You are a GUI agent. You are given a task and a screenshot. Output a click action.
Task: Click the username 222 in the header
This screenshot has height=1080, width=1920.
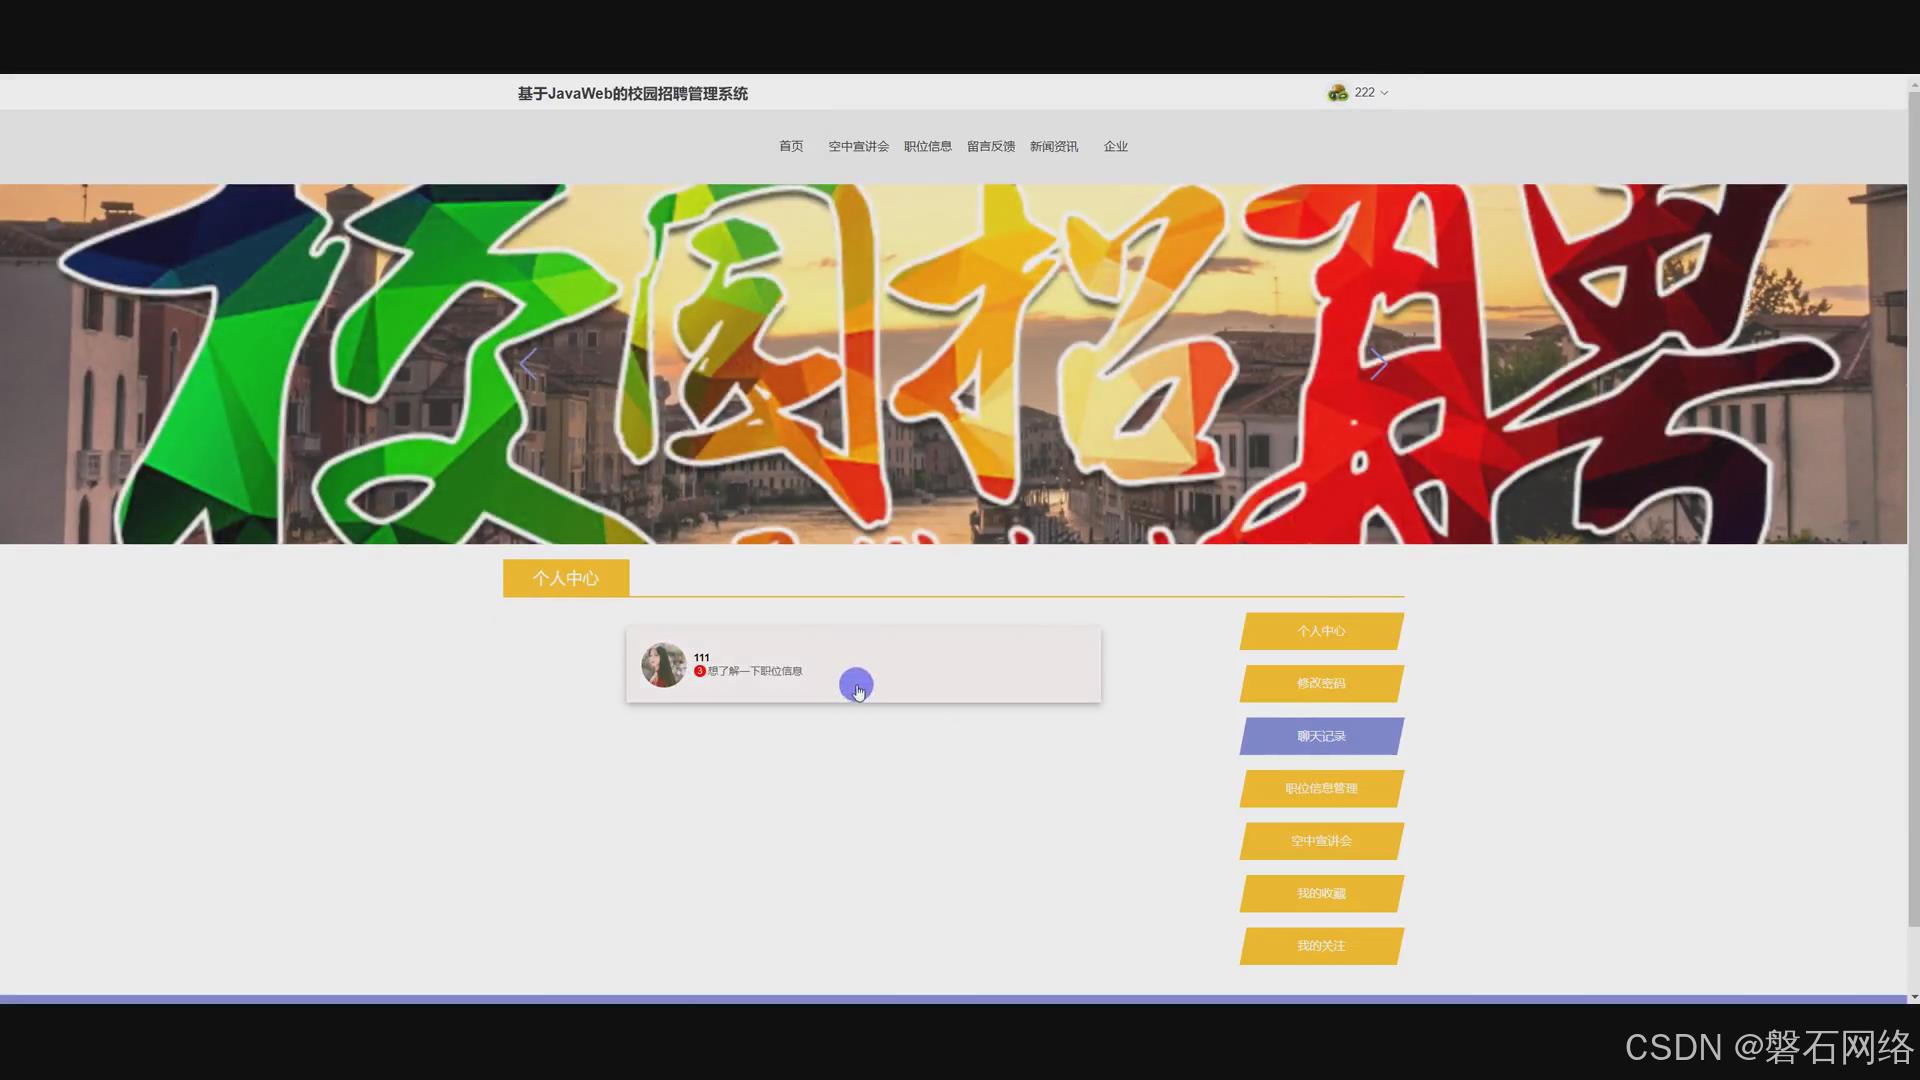[x=1364, y=92]
